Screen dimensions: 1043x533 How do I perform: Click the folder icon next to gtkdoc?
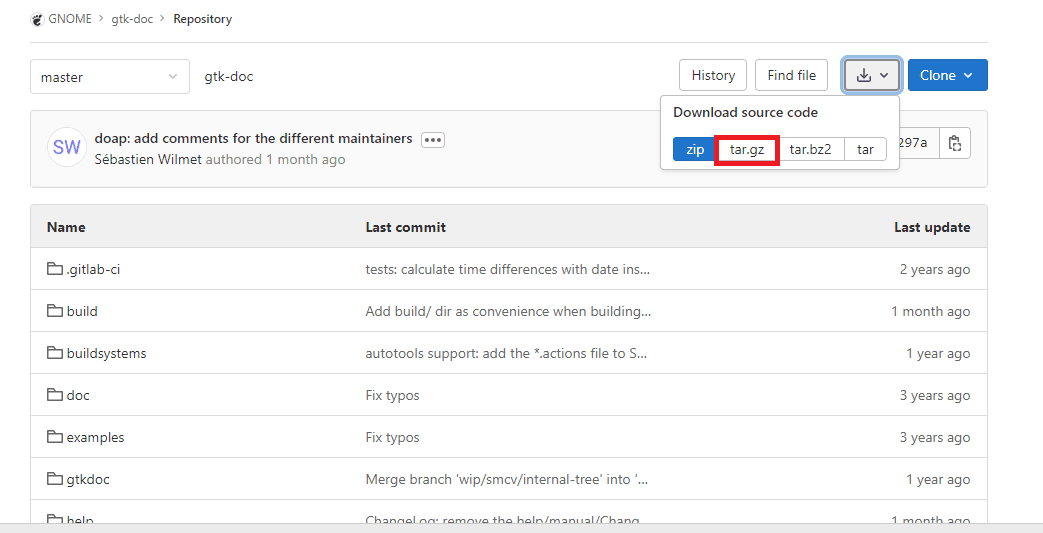(x=55, y=478)
